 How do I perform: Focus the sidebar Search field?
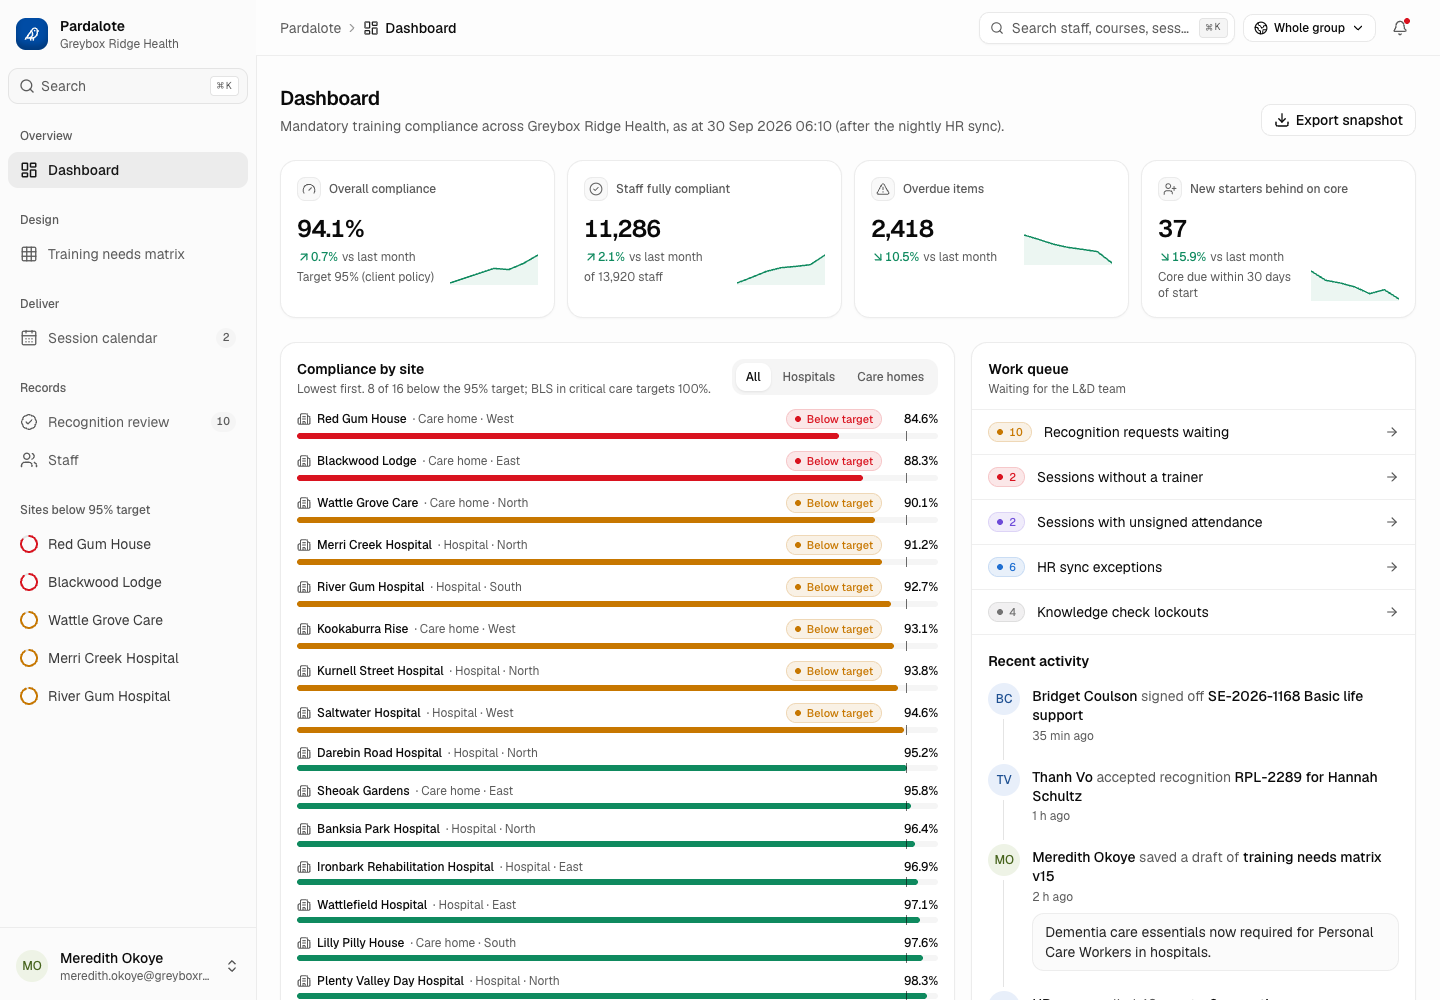[128, 86]
